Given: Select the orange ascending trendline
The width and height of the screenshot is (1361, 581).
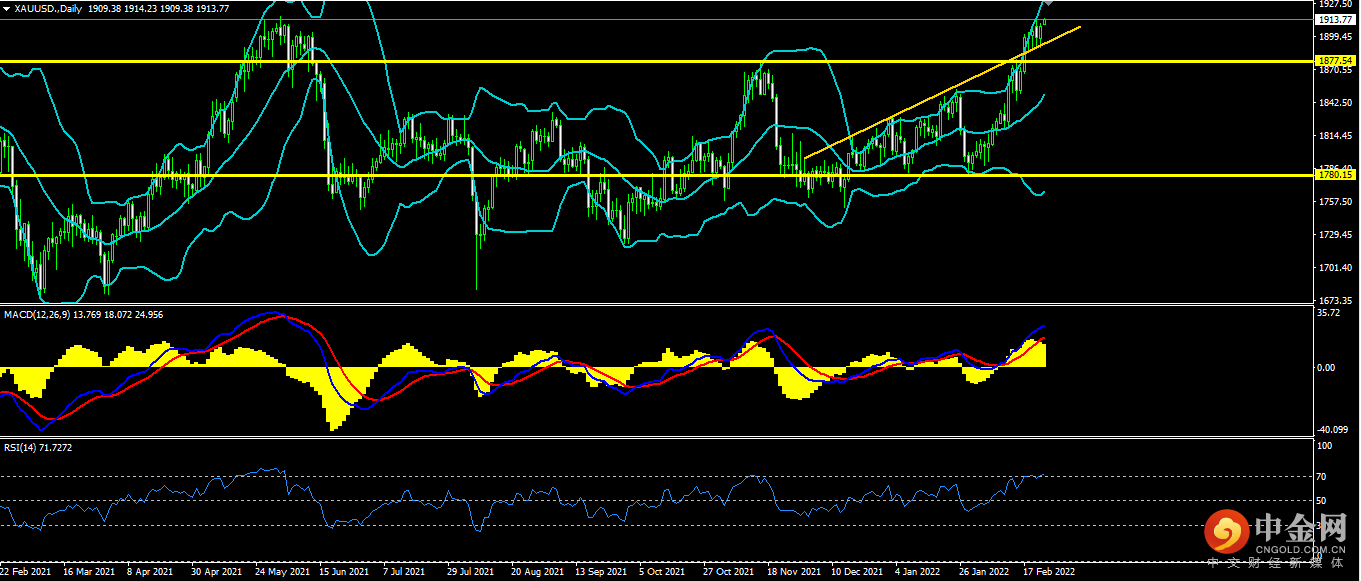Looking at the screenshot, I should (943, 92).
